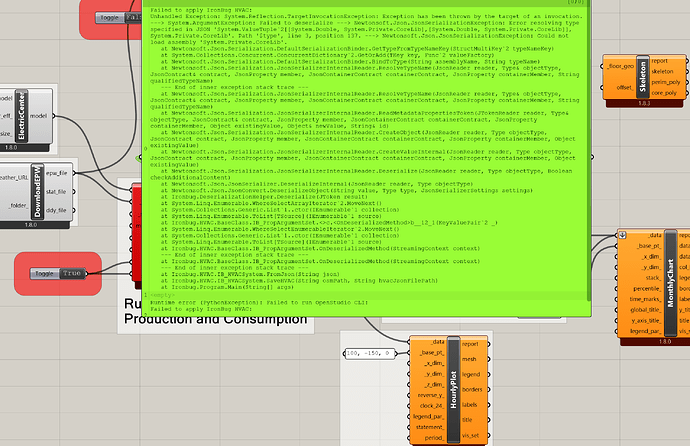Click the percentile_ input of MonthlyChart
This screenshot has width=690, height=446.
click(x=647, y=289)
